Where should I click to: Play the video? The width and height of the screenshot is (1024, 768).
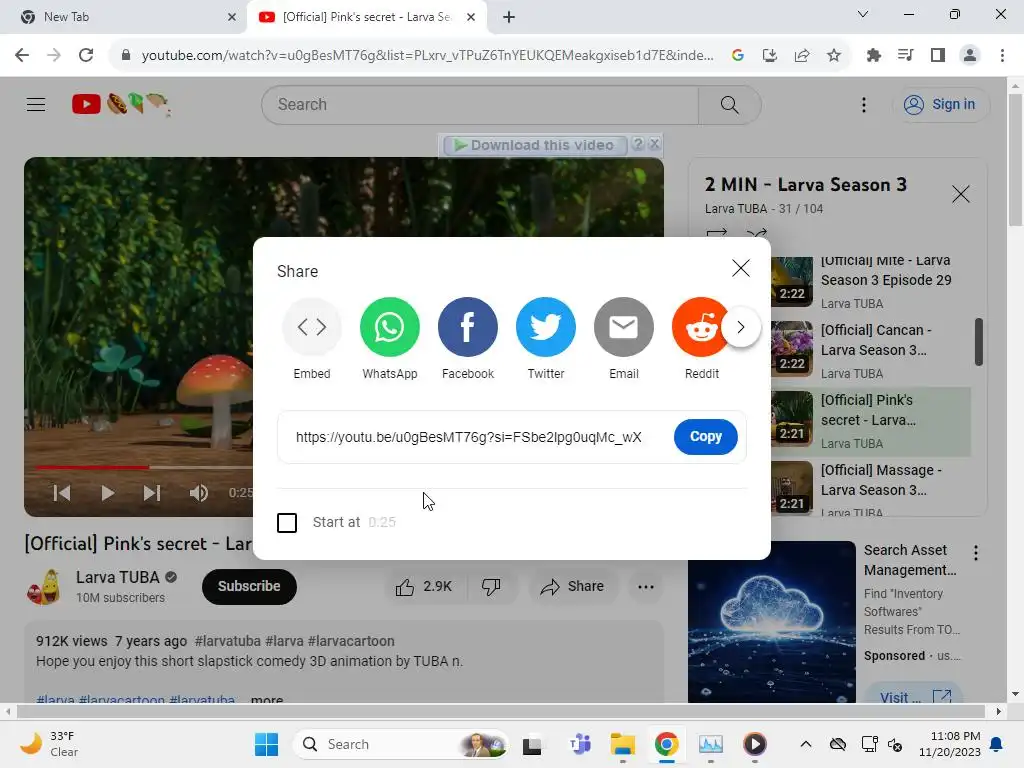[107, 493]
